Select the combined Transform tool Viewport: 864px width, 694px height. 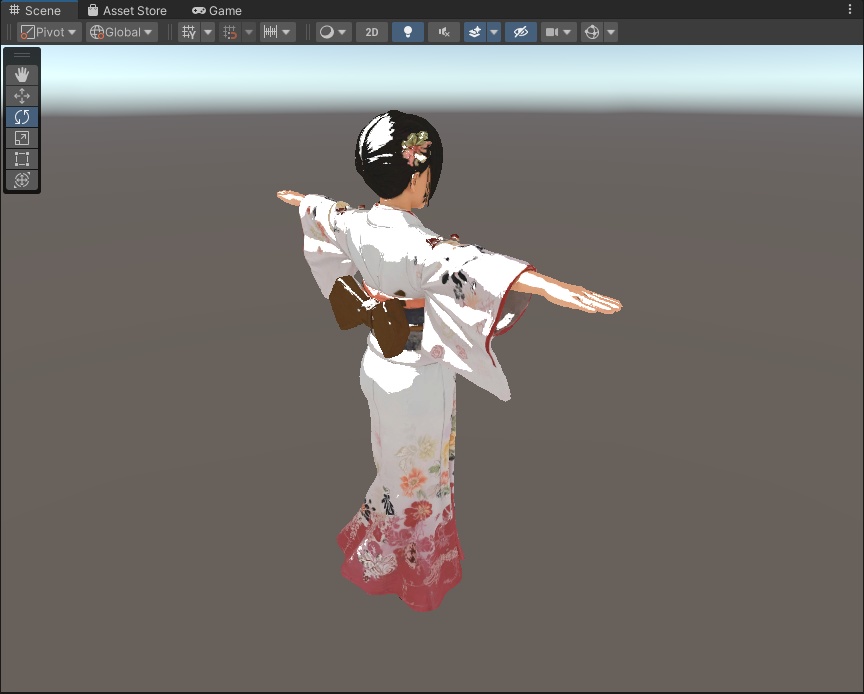pyautogui.click(x=21, y=180)
